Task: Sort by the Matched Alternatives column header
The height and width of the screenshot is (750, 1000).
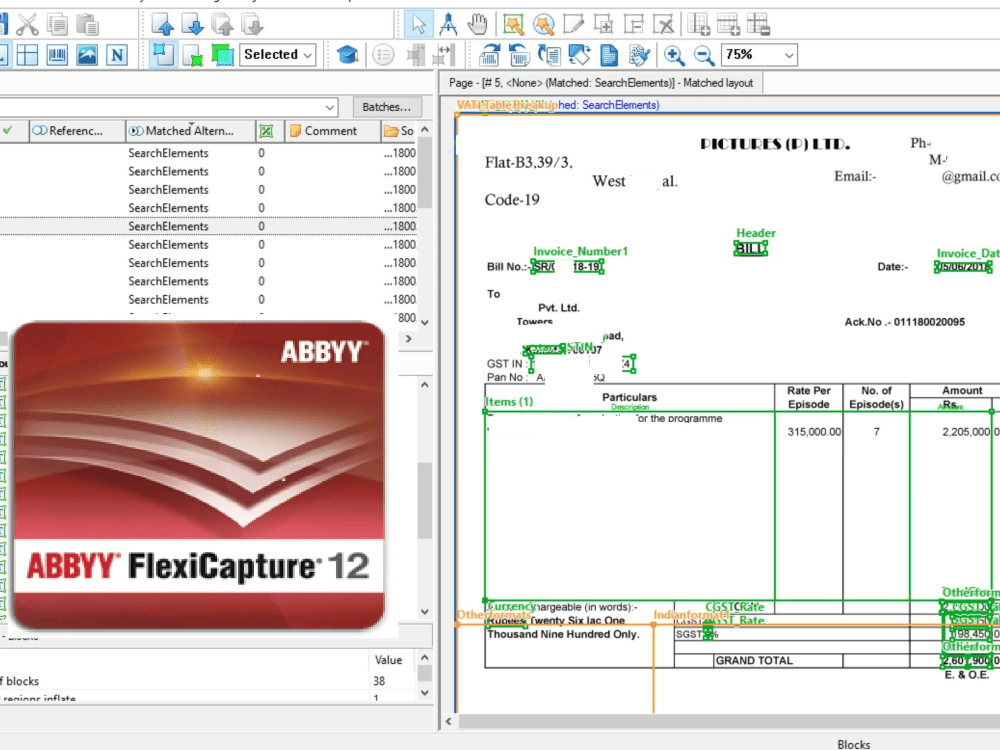Action: pyautogui.click(x=190, y=130)
